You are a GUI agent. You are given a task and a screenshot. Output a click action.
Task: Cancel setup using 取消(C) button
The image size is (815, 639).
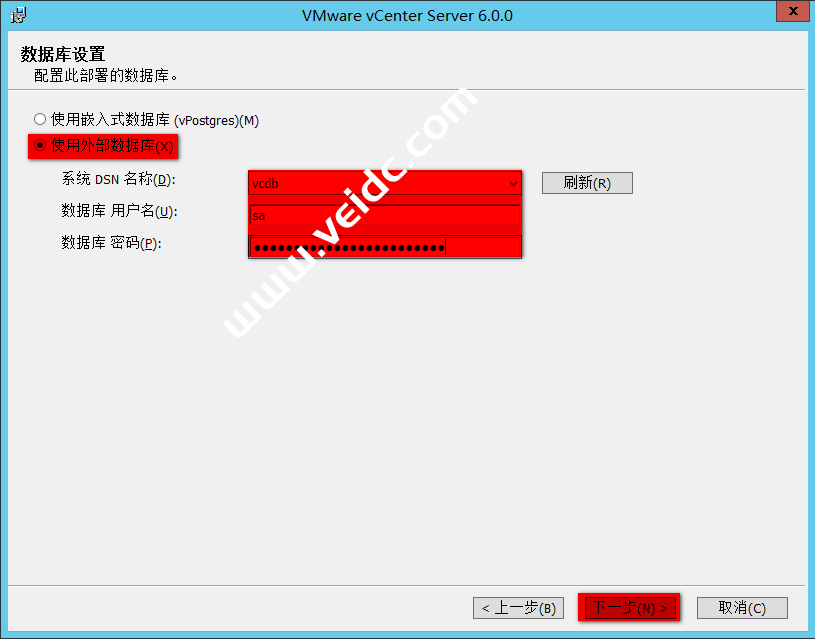[x=742, y=608]
